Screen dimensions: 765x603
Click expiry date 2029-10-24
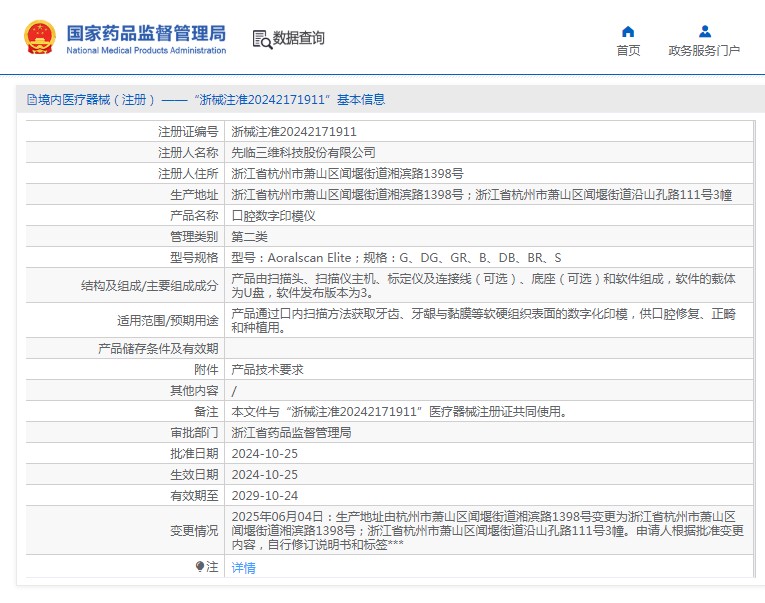pyautogui.click(x=264, y=495)
